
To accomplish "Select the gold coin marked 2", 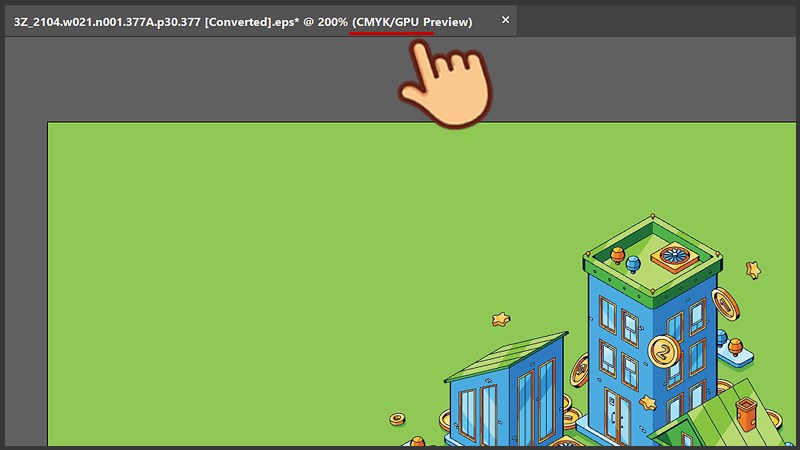I will tap(663, 351).
